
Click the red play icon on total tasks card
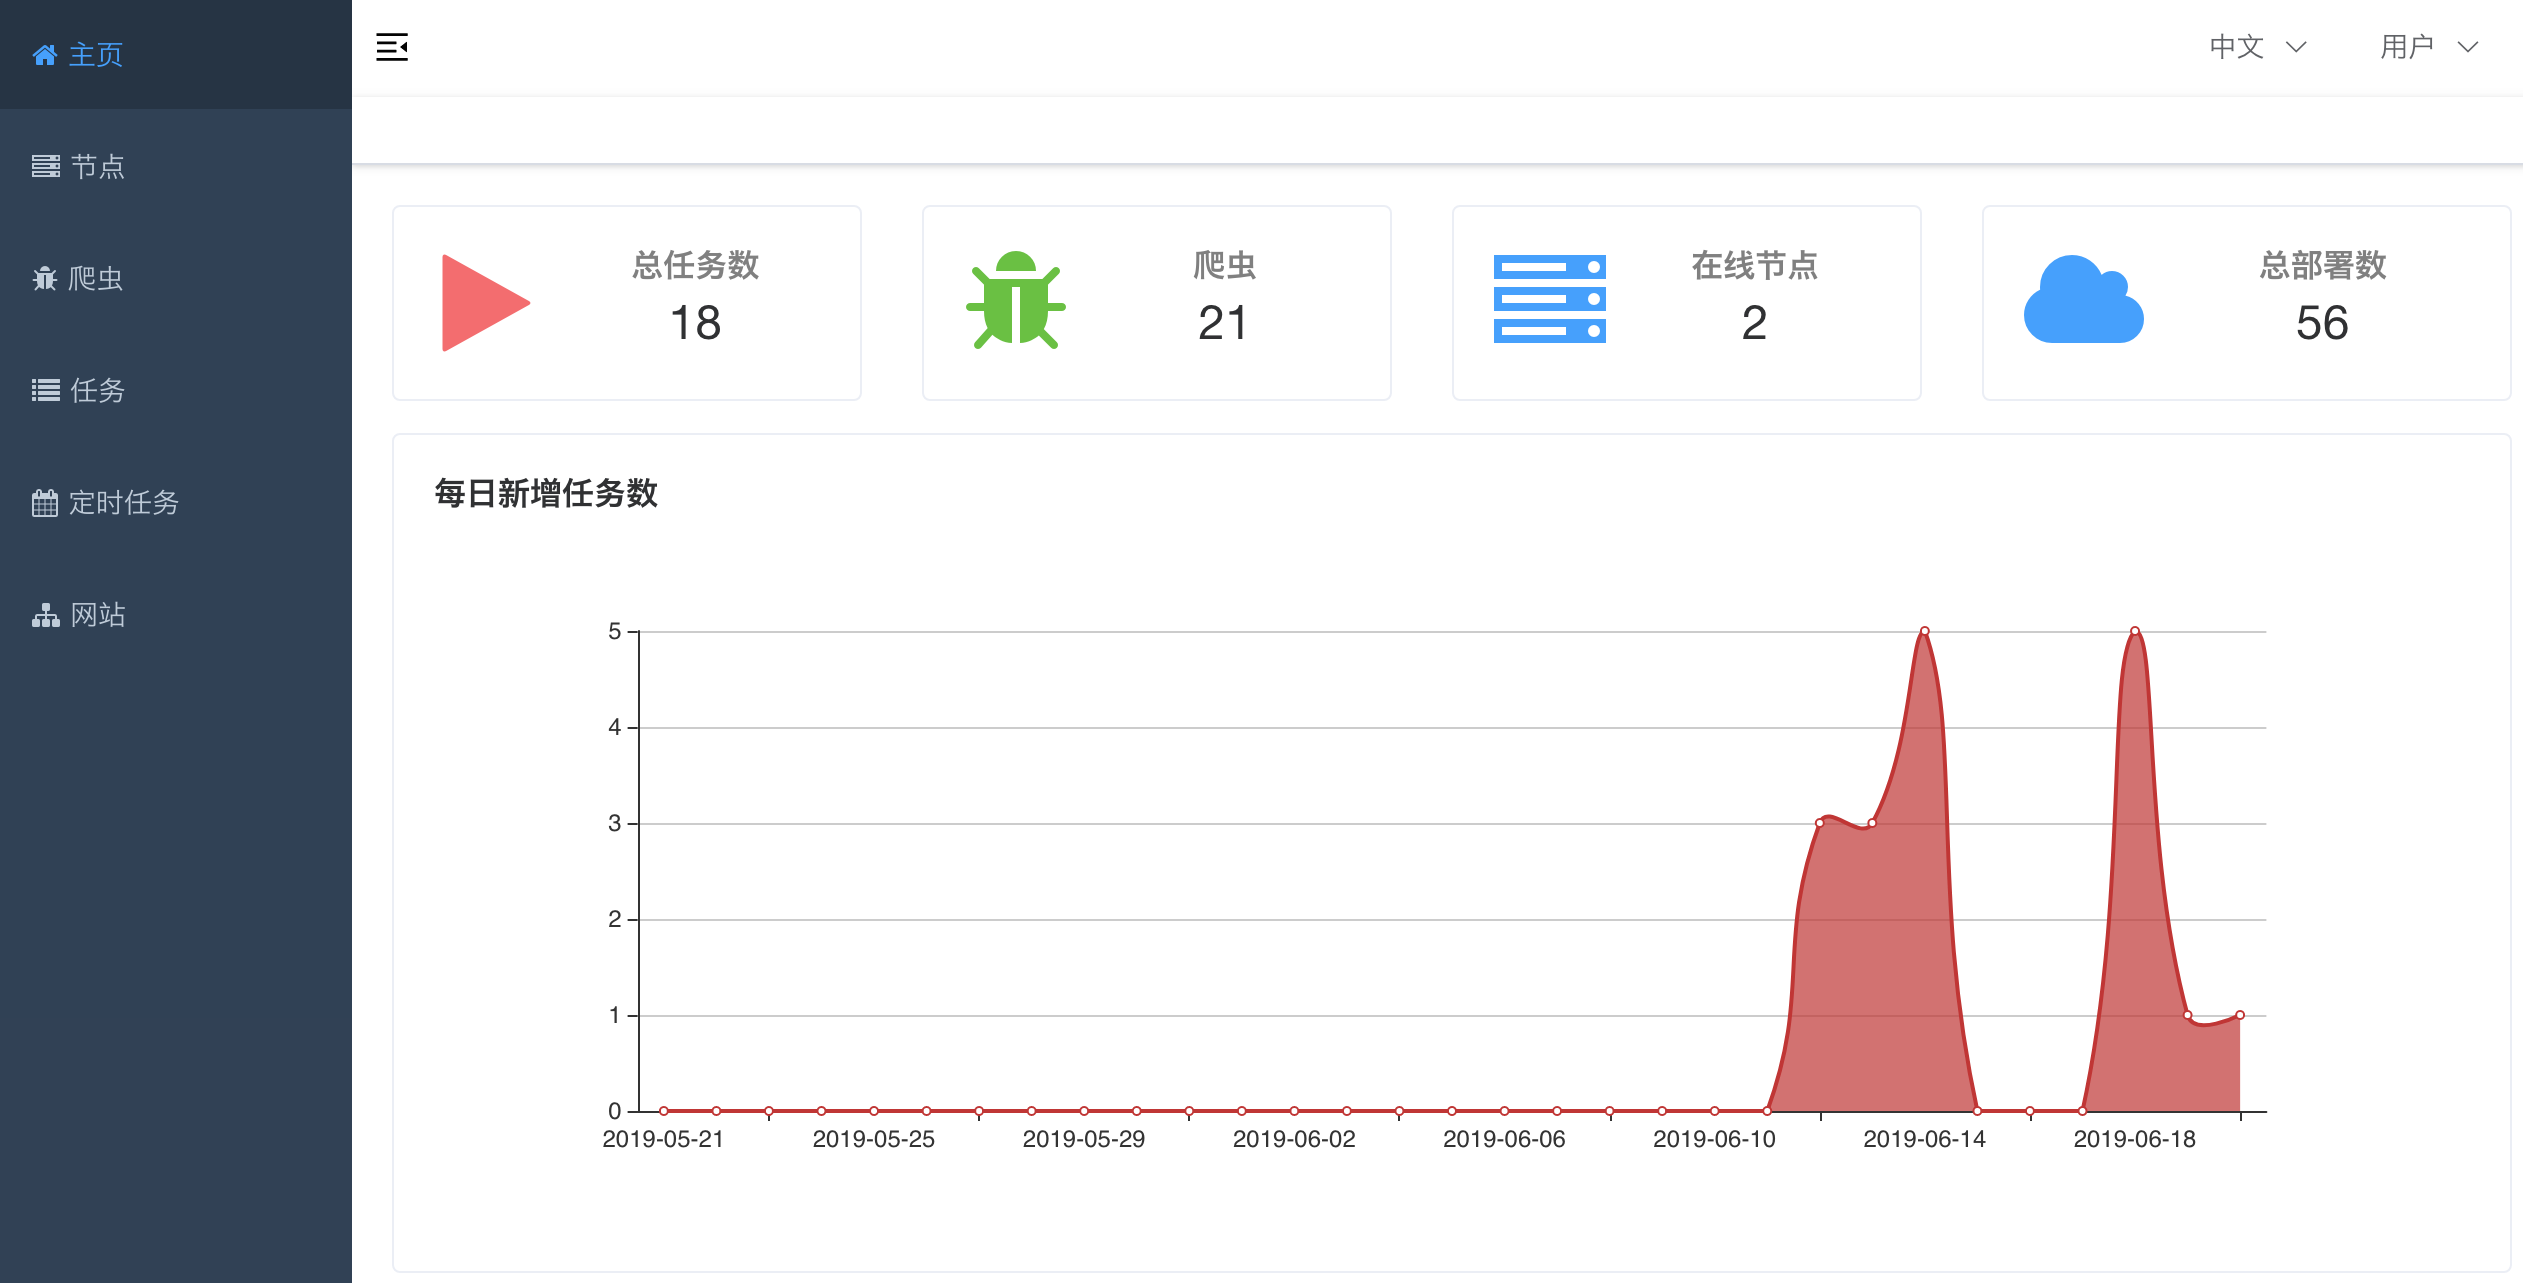(484, 302)
